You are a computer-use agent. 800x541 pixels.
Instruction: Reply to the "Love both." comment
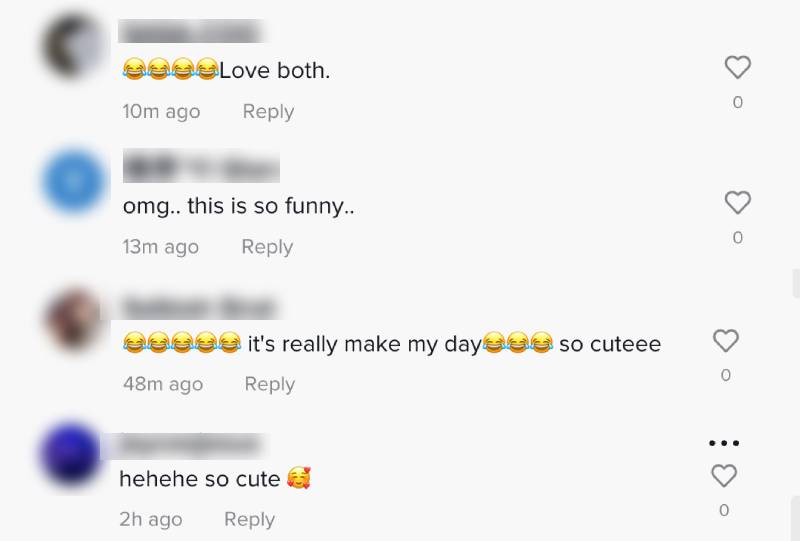point(268,112)
